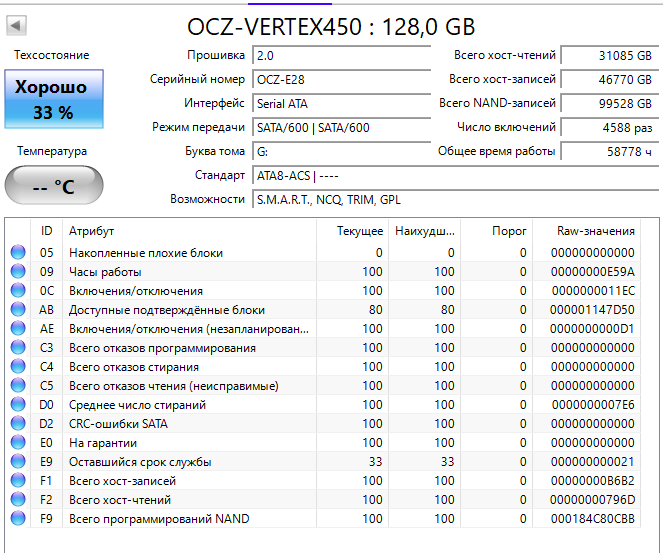Image resolution: width=663 pixels, height=553 pixels.
Task: Select Всего программирований NAND row
Action: (x=323, y=519)
